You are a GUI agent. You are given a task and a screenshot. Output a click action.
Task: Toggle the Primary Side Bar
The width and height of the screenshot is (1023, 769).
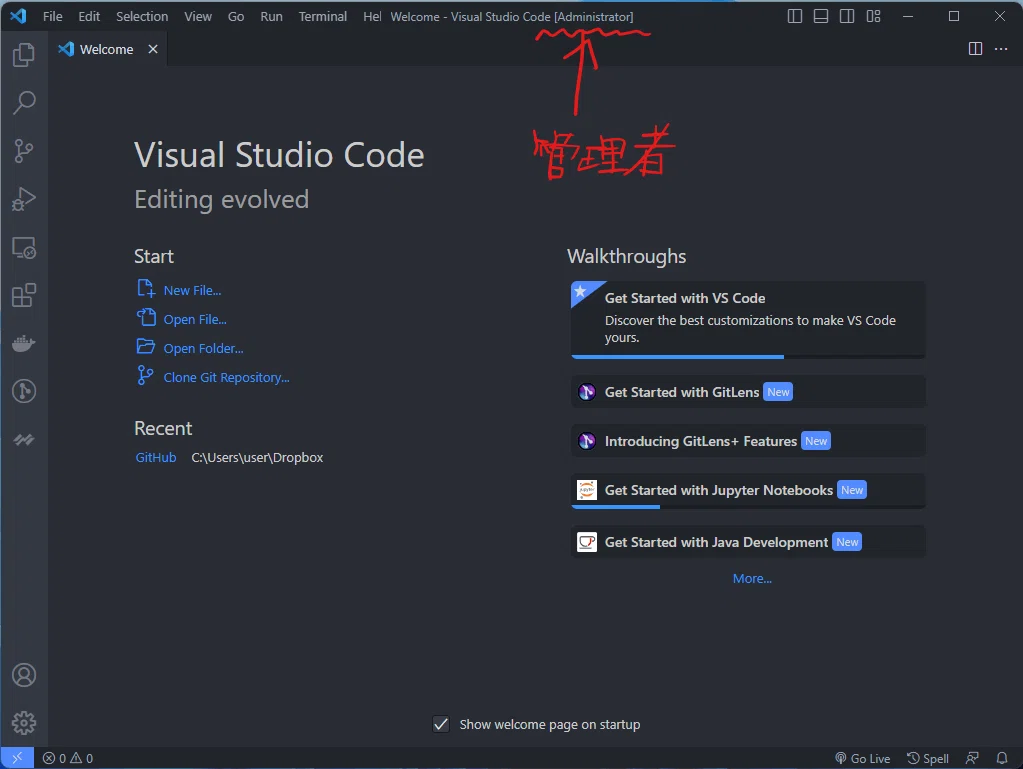(x=795, y=16)
